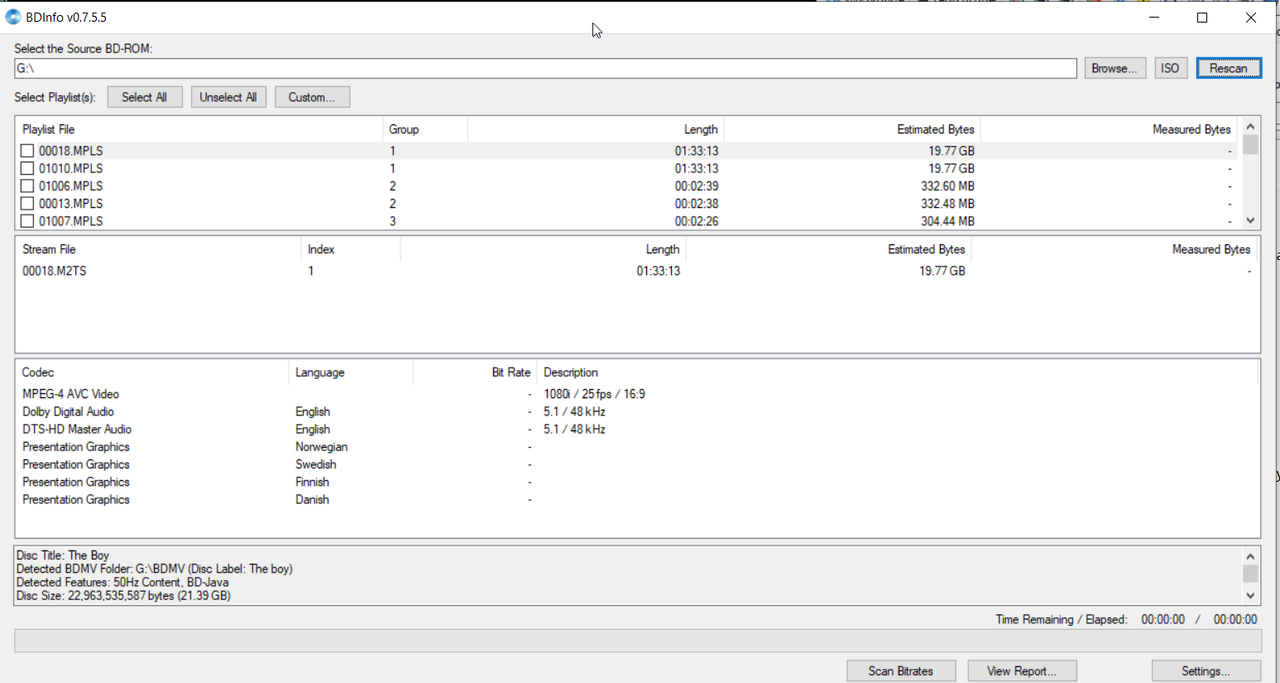Select Finnish Presentation Graphics row
Screen dimensions: 1280x683
636,482
